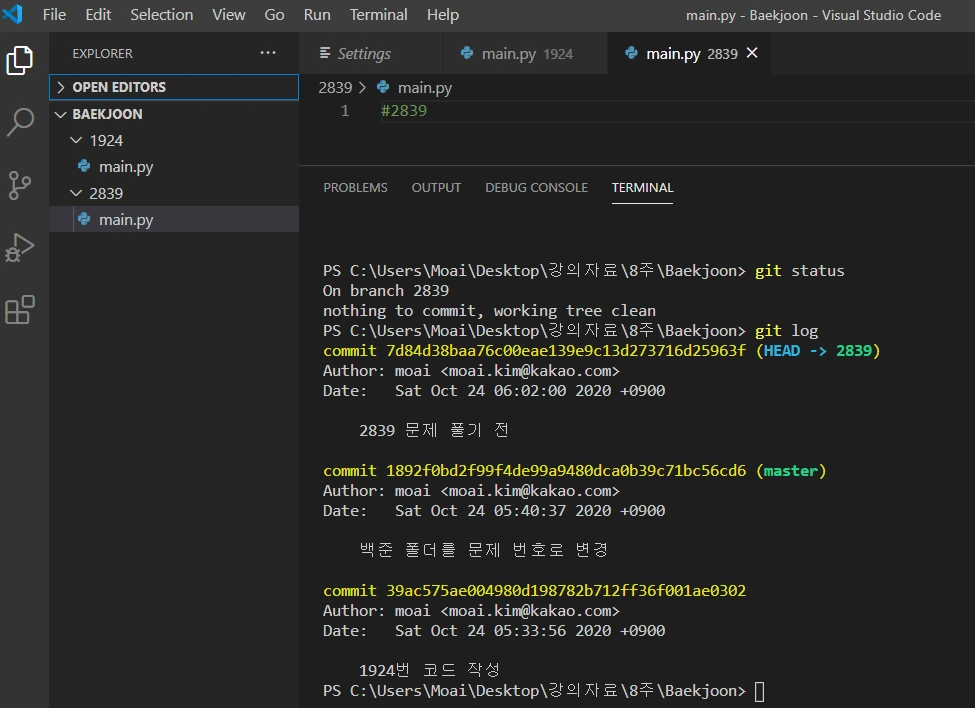Image resolution: width=975 pixels, height=708 pixels.
Task: Show the Problems panel tab
Action: (x=355, y=188)
